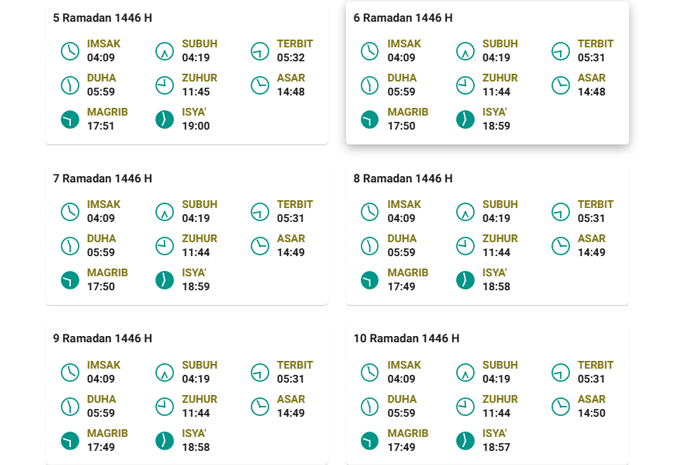This screenshot has height=465, width=700.
Task: Click the Magrib icon on 10 Ramadan card
Action: coord(370,440)
